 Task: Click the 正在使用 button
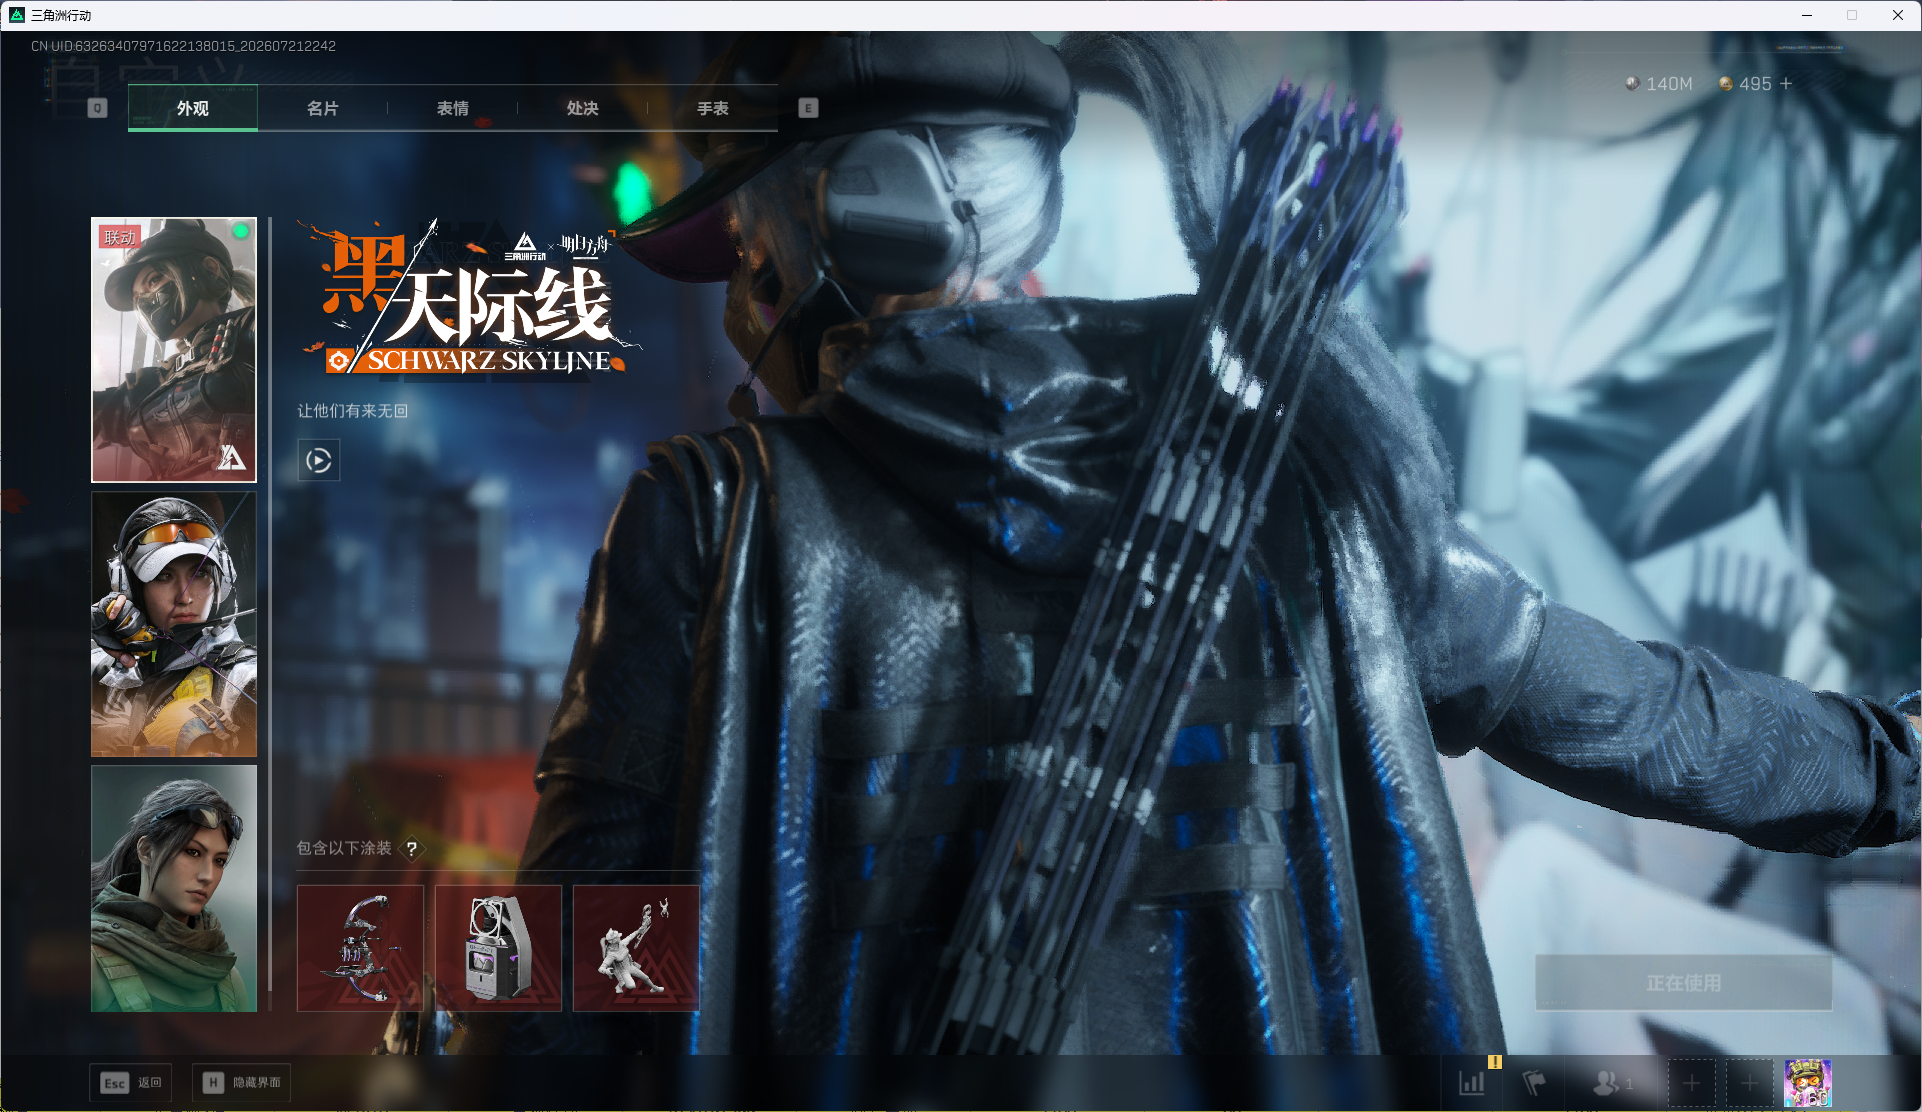pyautogui.click(x=1683, y=982)
